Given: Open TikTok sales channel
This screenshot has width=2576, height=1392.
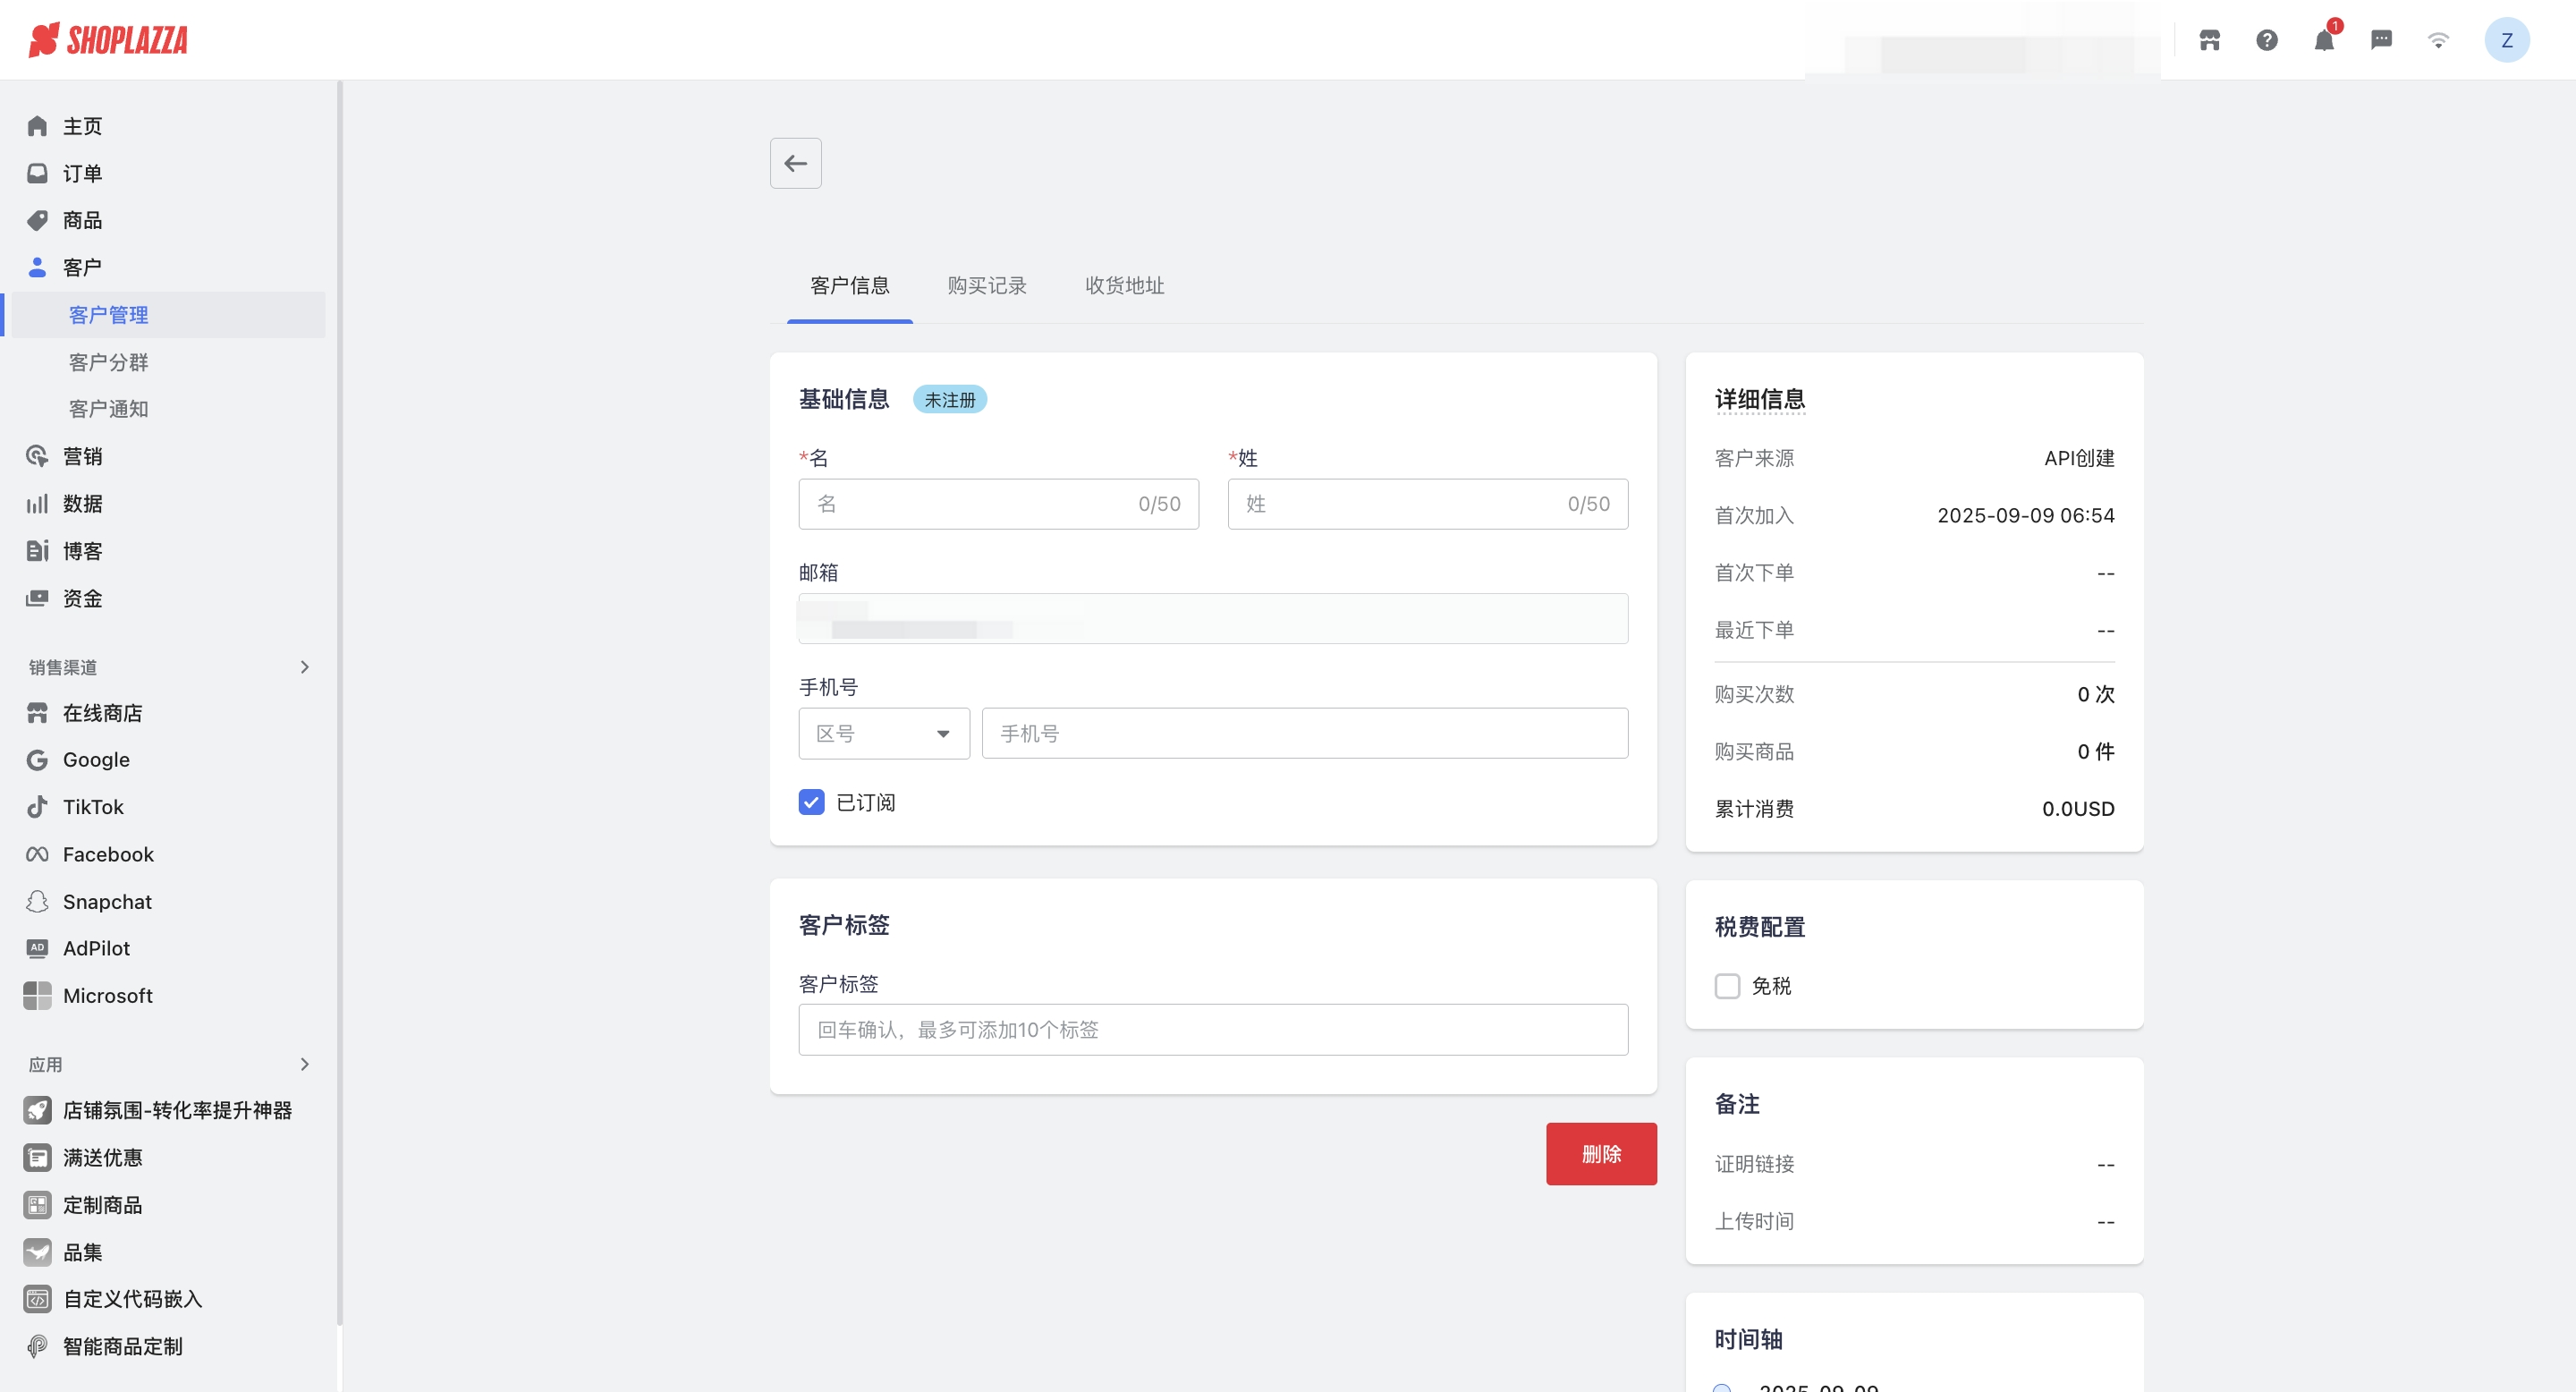Looking at the screenshot, I should [93, 807].
